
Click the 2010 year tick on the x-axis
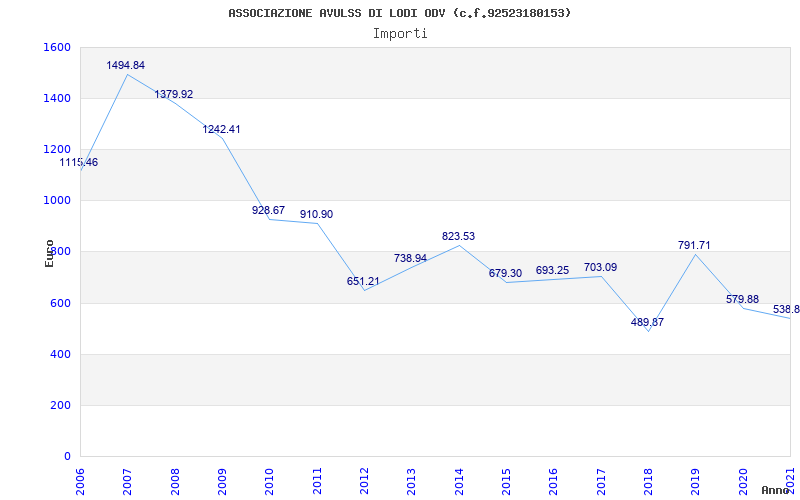tap(269, 480)
